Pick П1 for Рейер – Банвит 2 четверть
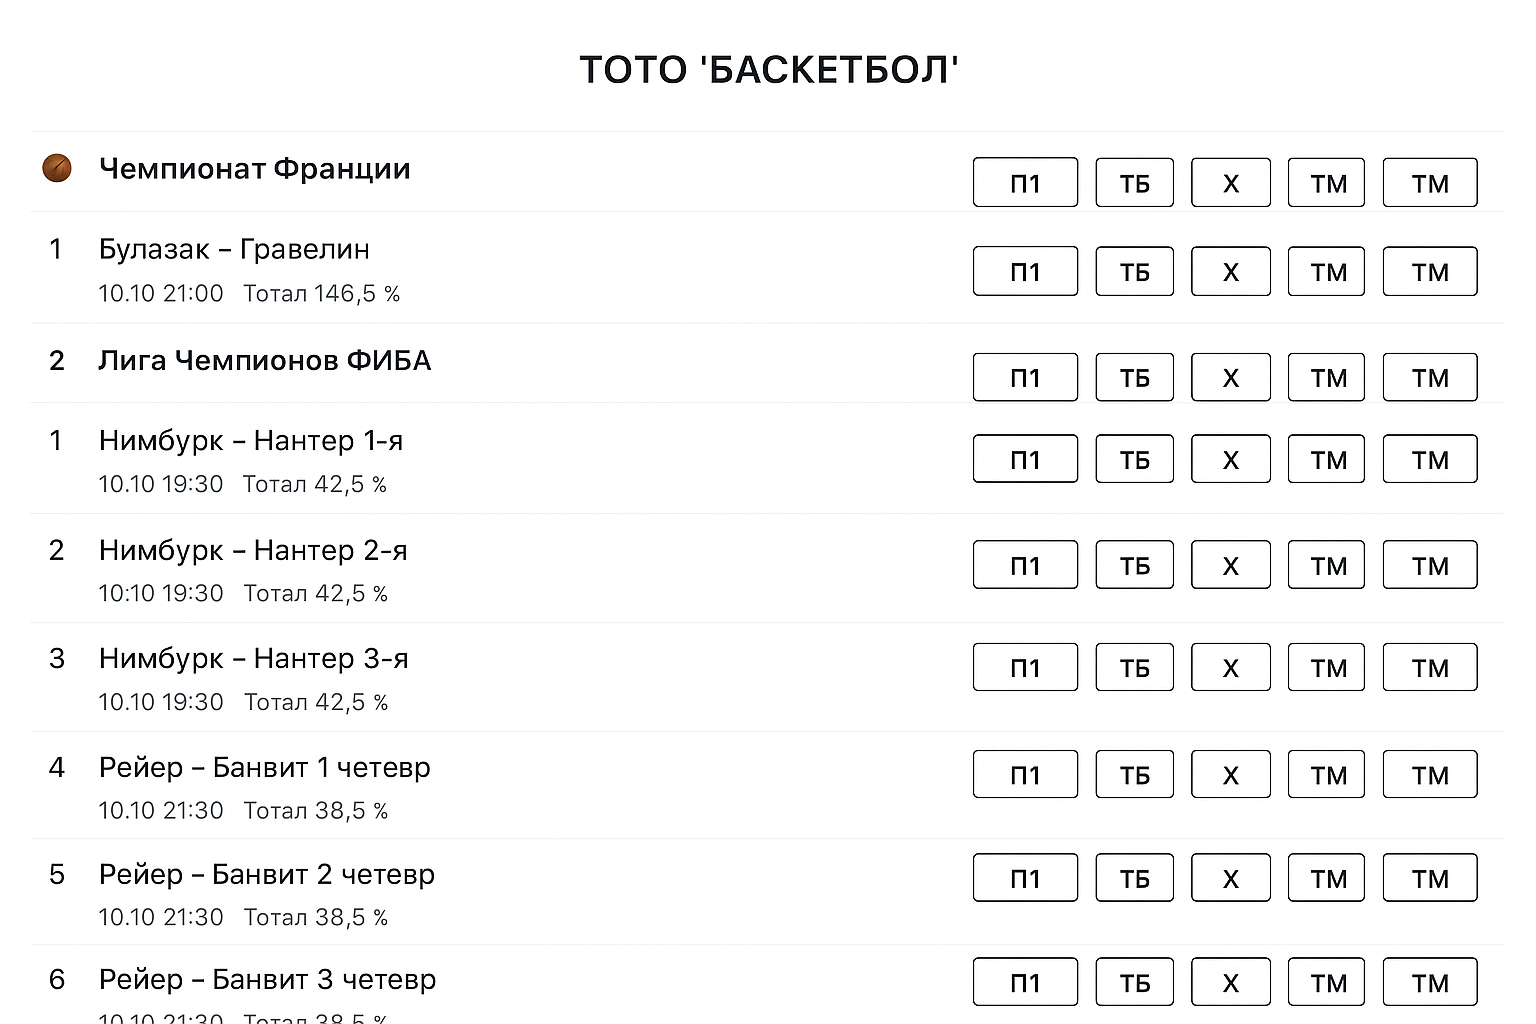This screenshot has height=1024, width=1536. (x=1025, y=879)
